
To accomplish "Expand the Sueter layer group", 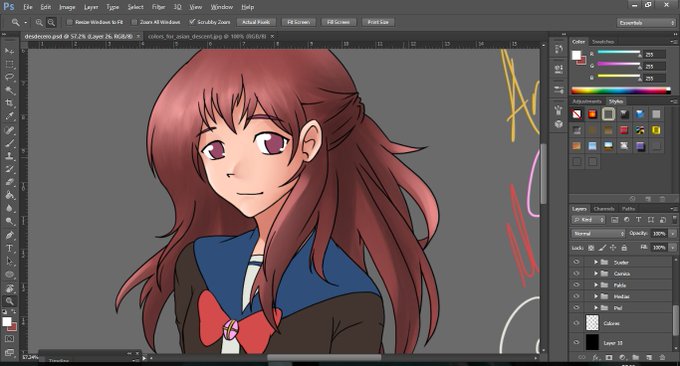I will (x=596, y=262).
